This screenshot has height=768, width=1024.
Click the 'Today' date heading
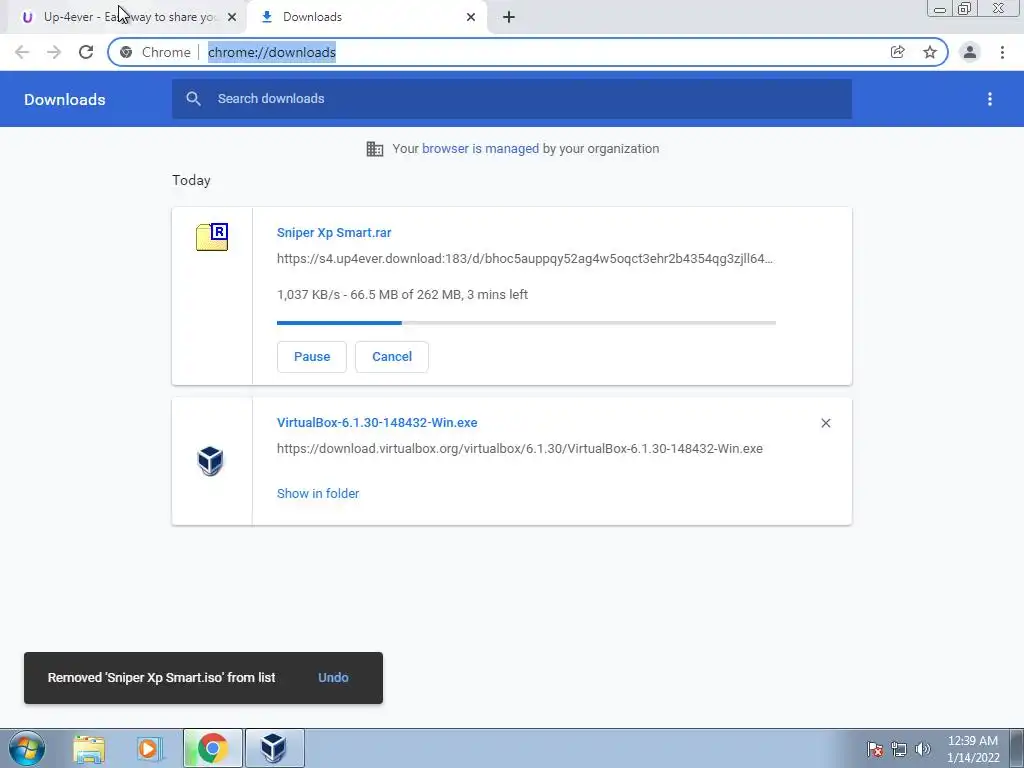point(191,180)
